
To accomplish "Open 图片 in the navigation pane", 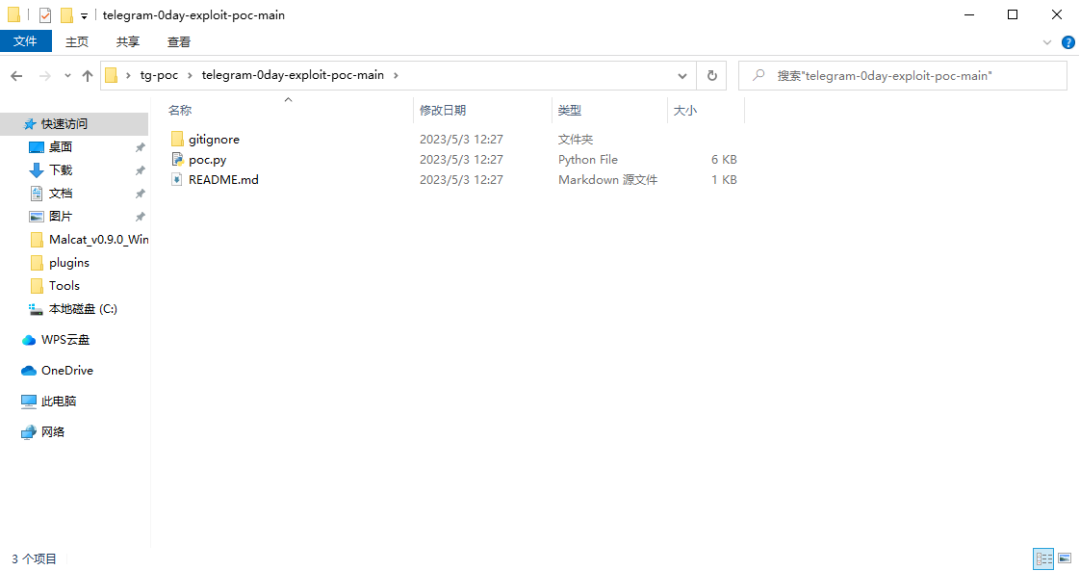I will 60,216.
